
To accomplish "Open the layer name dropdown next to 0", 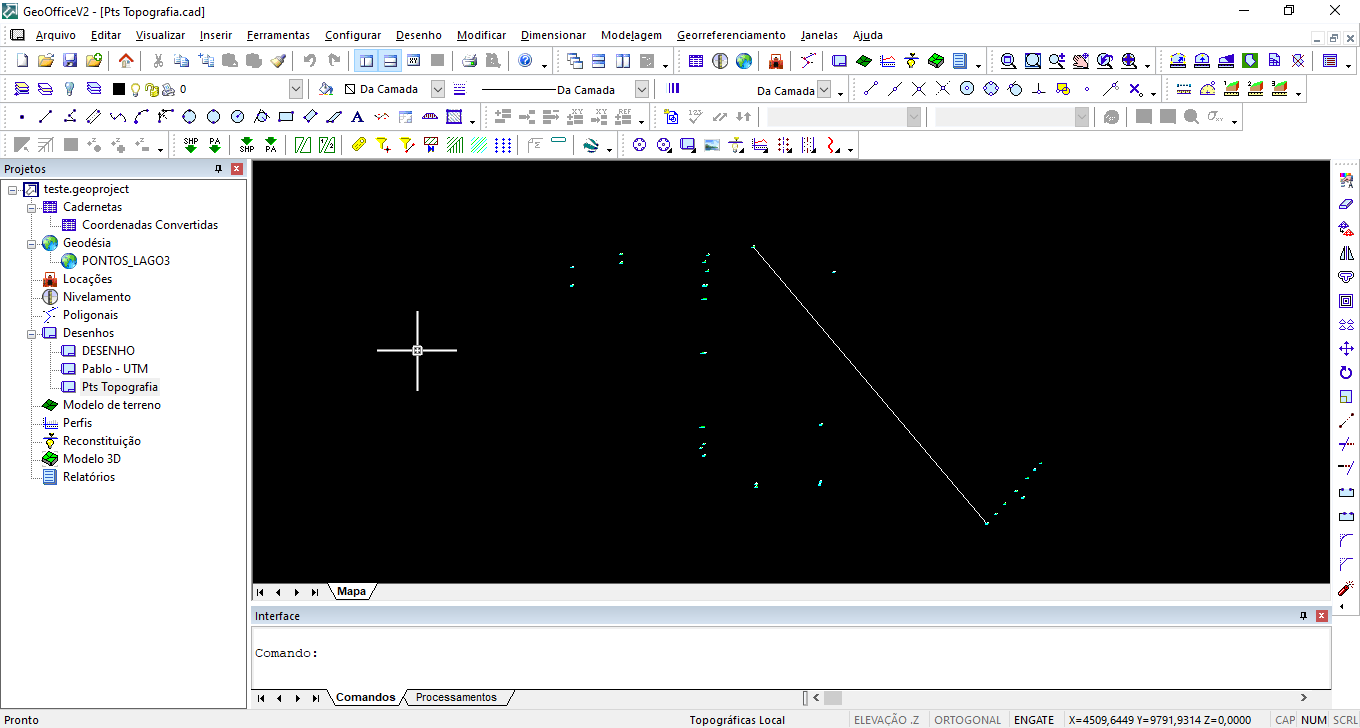I will (x=296, y=89).
